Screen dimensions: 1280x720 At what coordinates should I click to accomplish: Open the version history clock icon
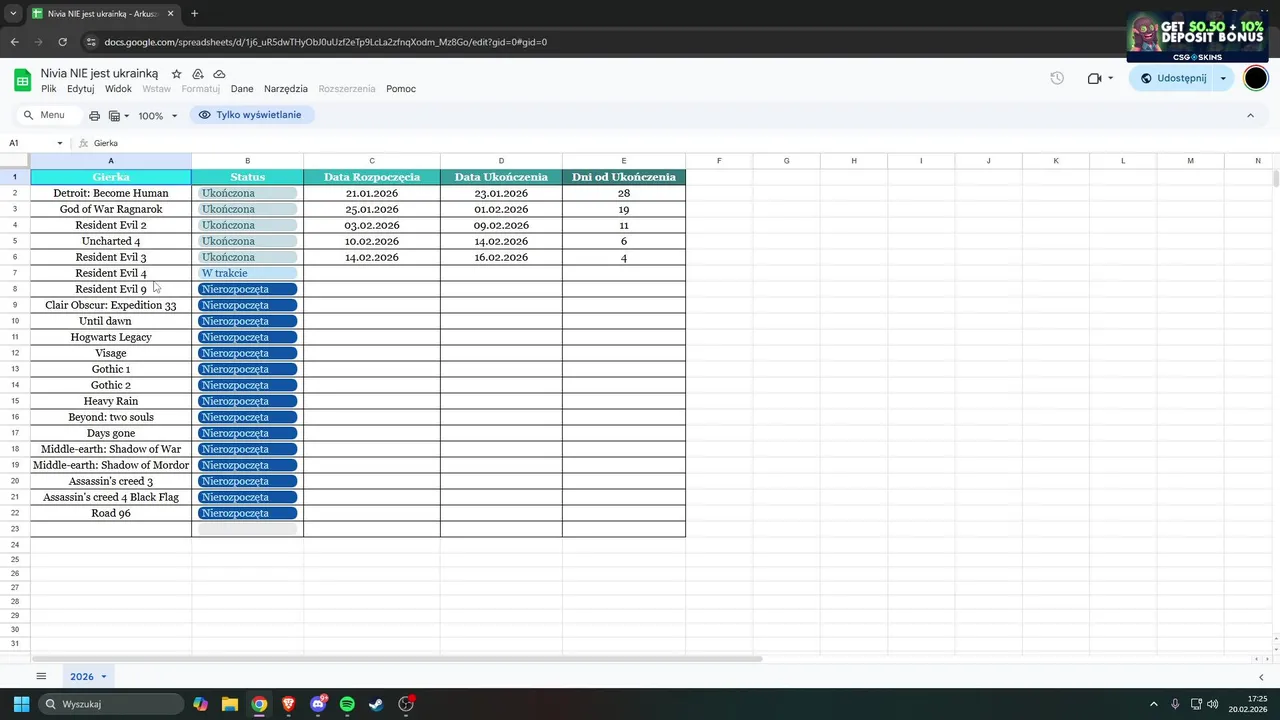click(1057, 78)
